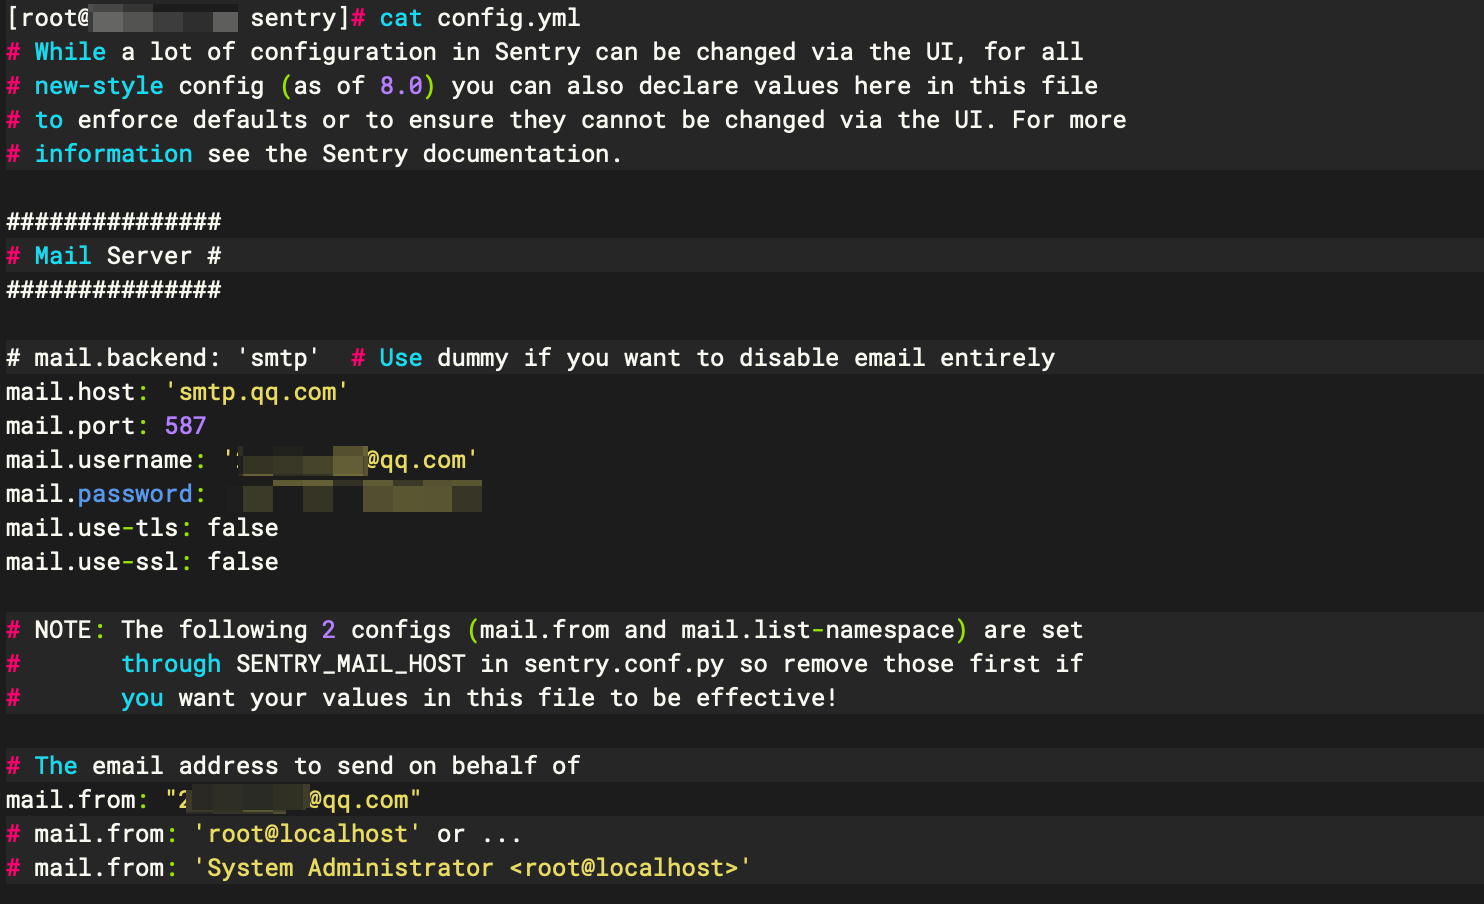The height and width of the screenshot is (904, 1484).
Task: Select the 'Mail Server' header comment
Action: 113,256
